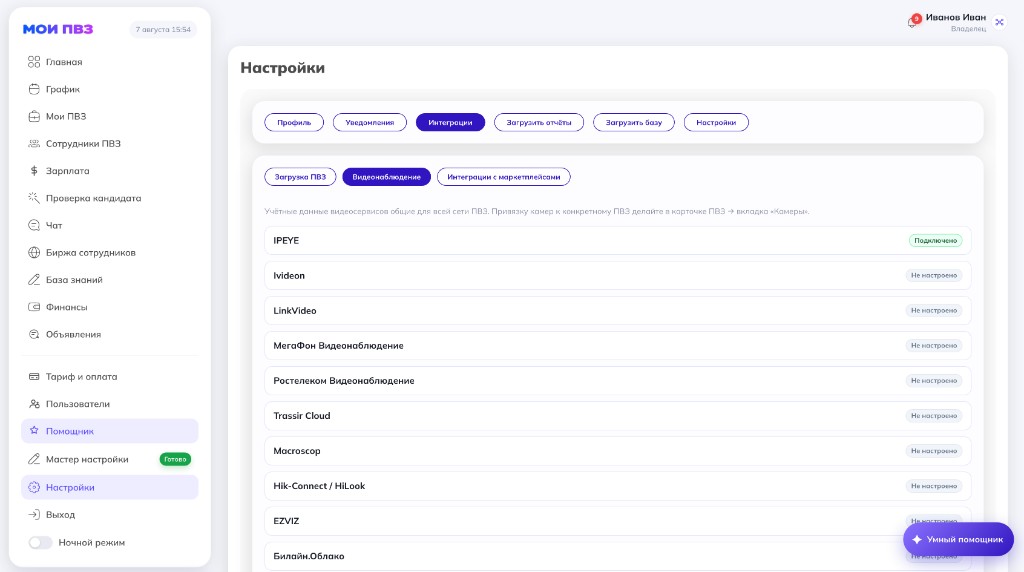The height and width of the screenshot is (572, 1024).
Task: Expand the Hik-Connect / HiLook row
Action: 617,486
